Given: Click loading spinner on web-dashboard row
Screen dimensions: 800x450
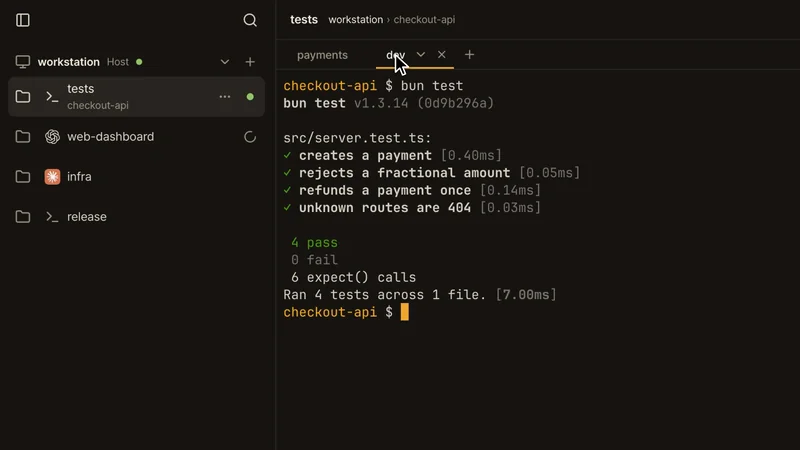Looking at the screenshot, I should pos(249,137).
